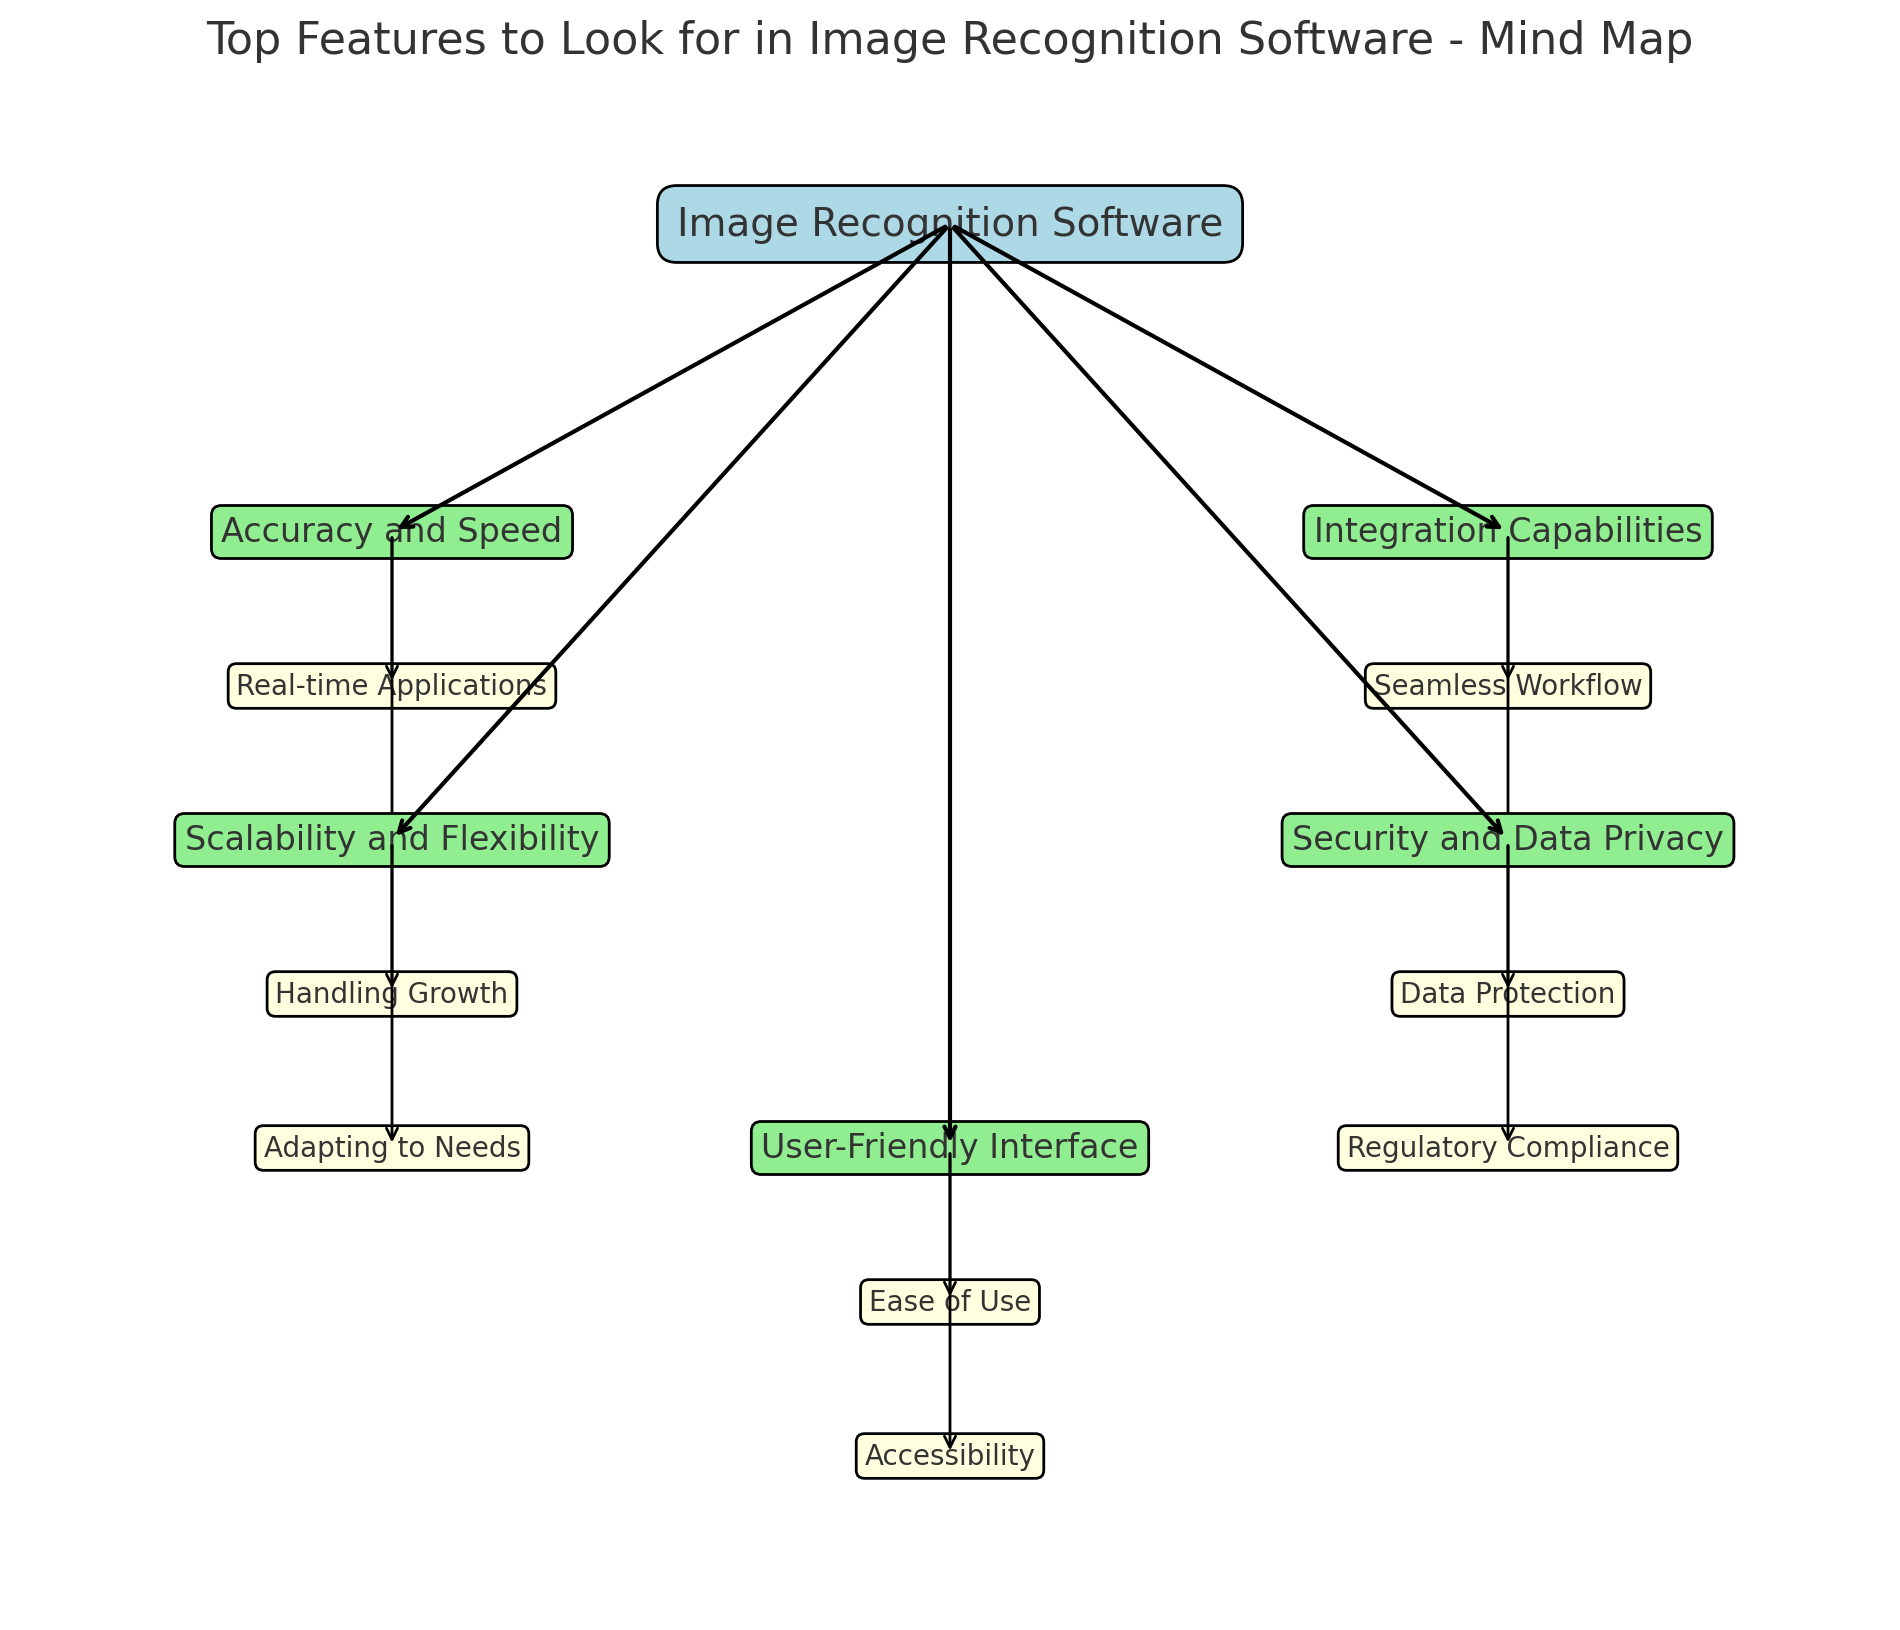1900x1630 pixels.
Task: Click the Data Protection node
Action: tap(1507, 993)
